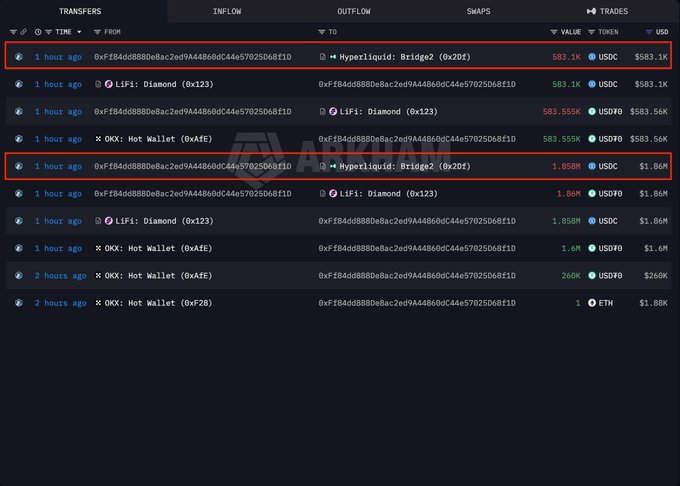The height and width of the screenshot is (486, 680).
Task: Click OKX logo in the 1.6M row
Action: tap(98, 248)
